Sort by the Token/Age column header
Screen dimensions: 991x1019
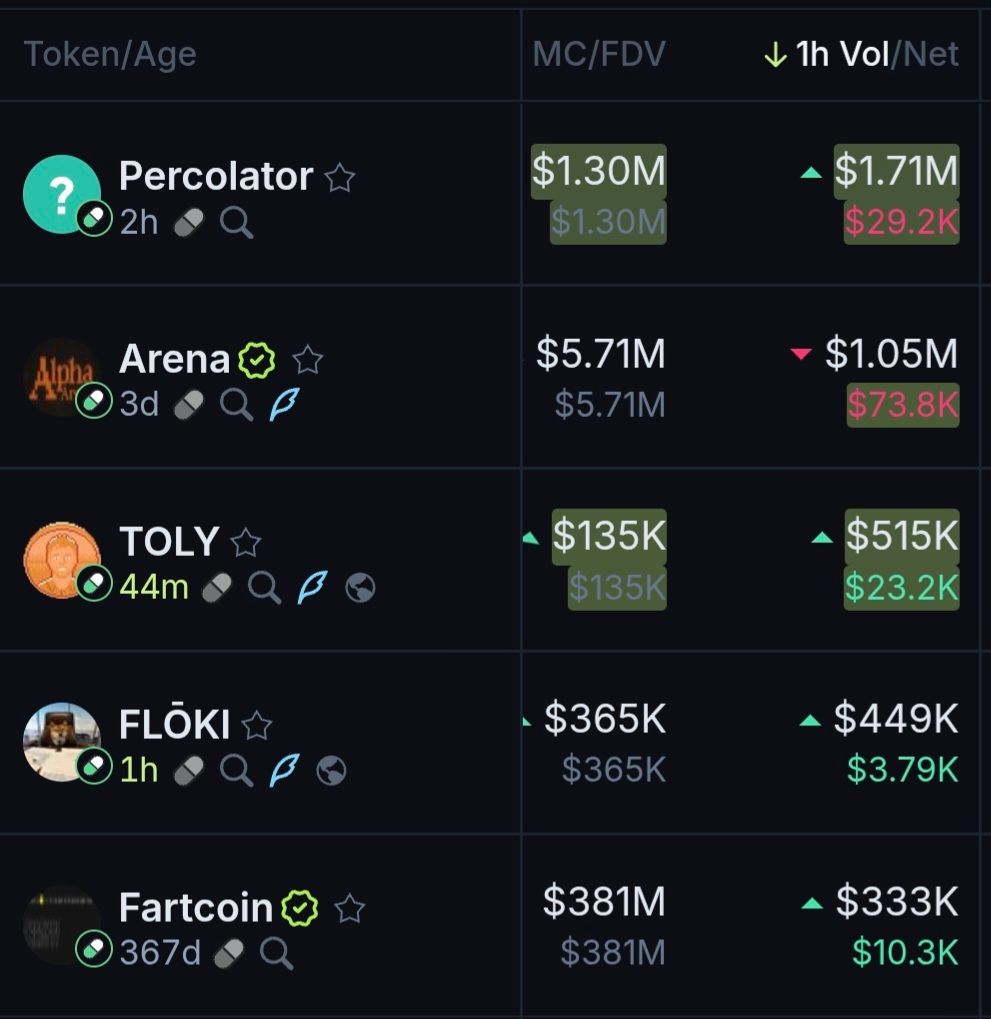coord(110,55)
